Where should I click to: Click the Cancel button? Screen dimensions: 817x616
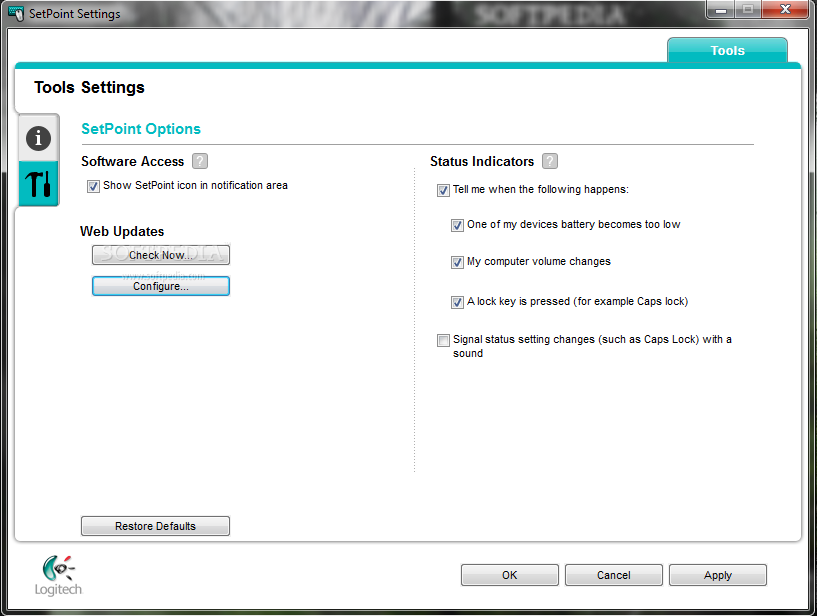614,575
